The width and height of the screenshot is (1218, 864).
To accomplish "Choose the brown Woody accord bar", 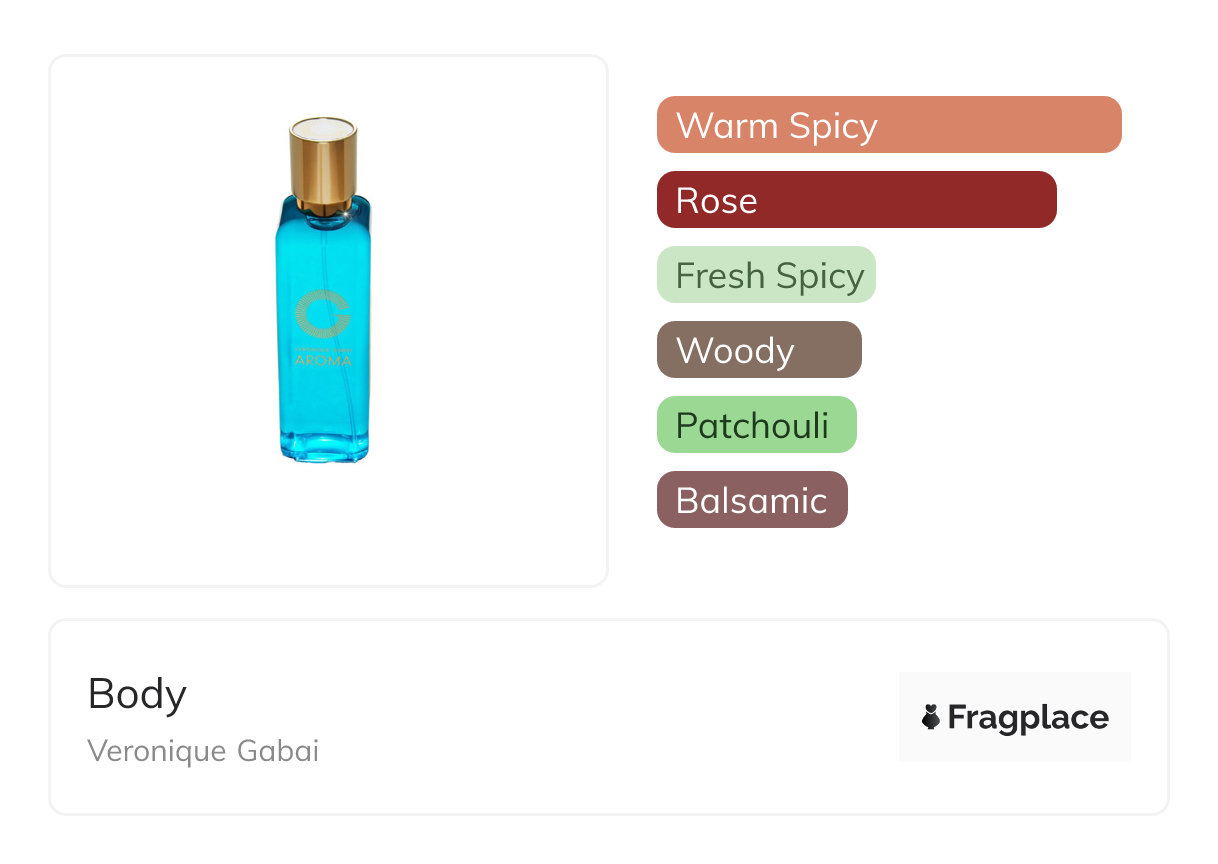I will pyautogui.click(x=758, y=350).
